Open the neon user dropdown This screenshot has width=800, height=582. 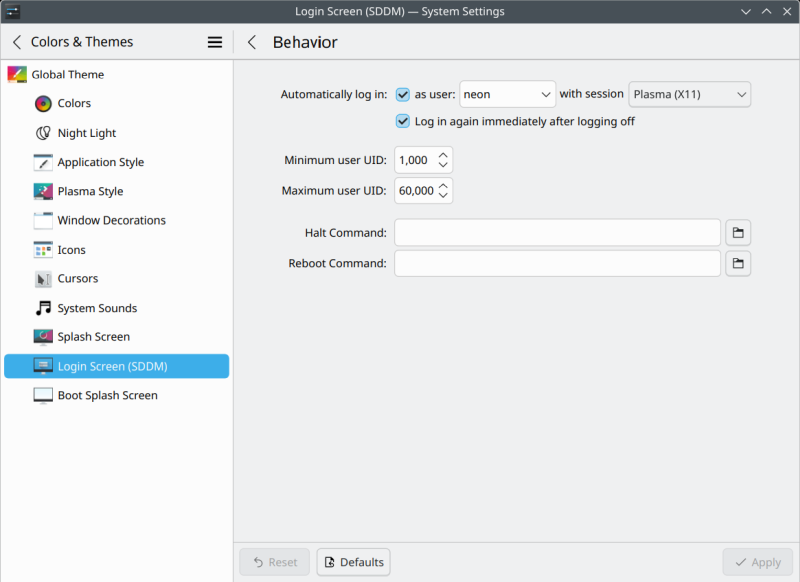click(x=507, y=94)
